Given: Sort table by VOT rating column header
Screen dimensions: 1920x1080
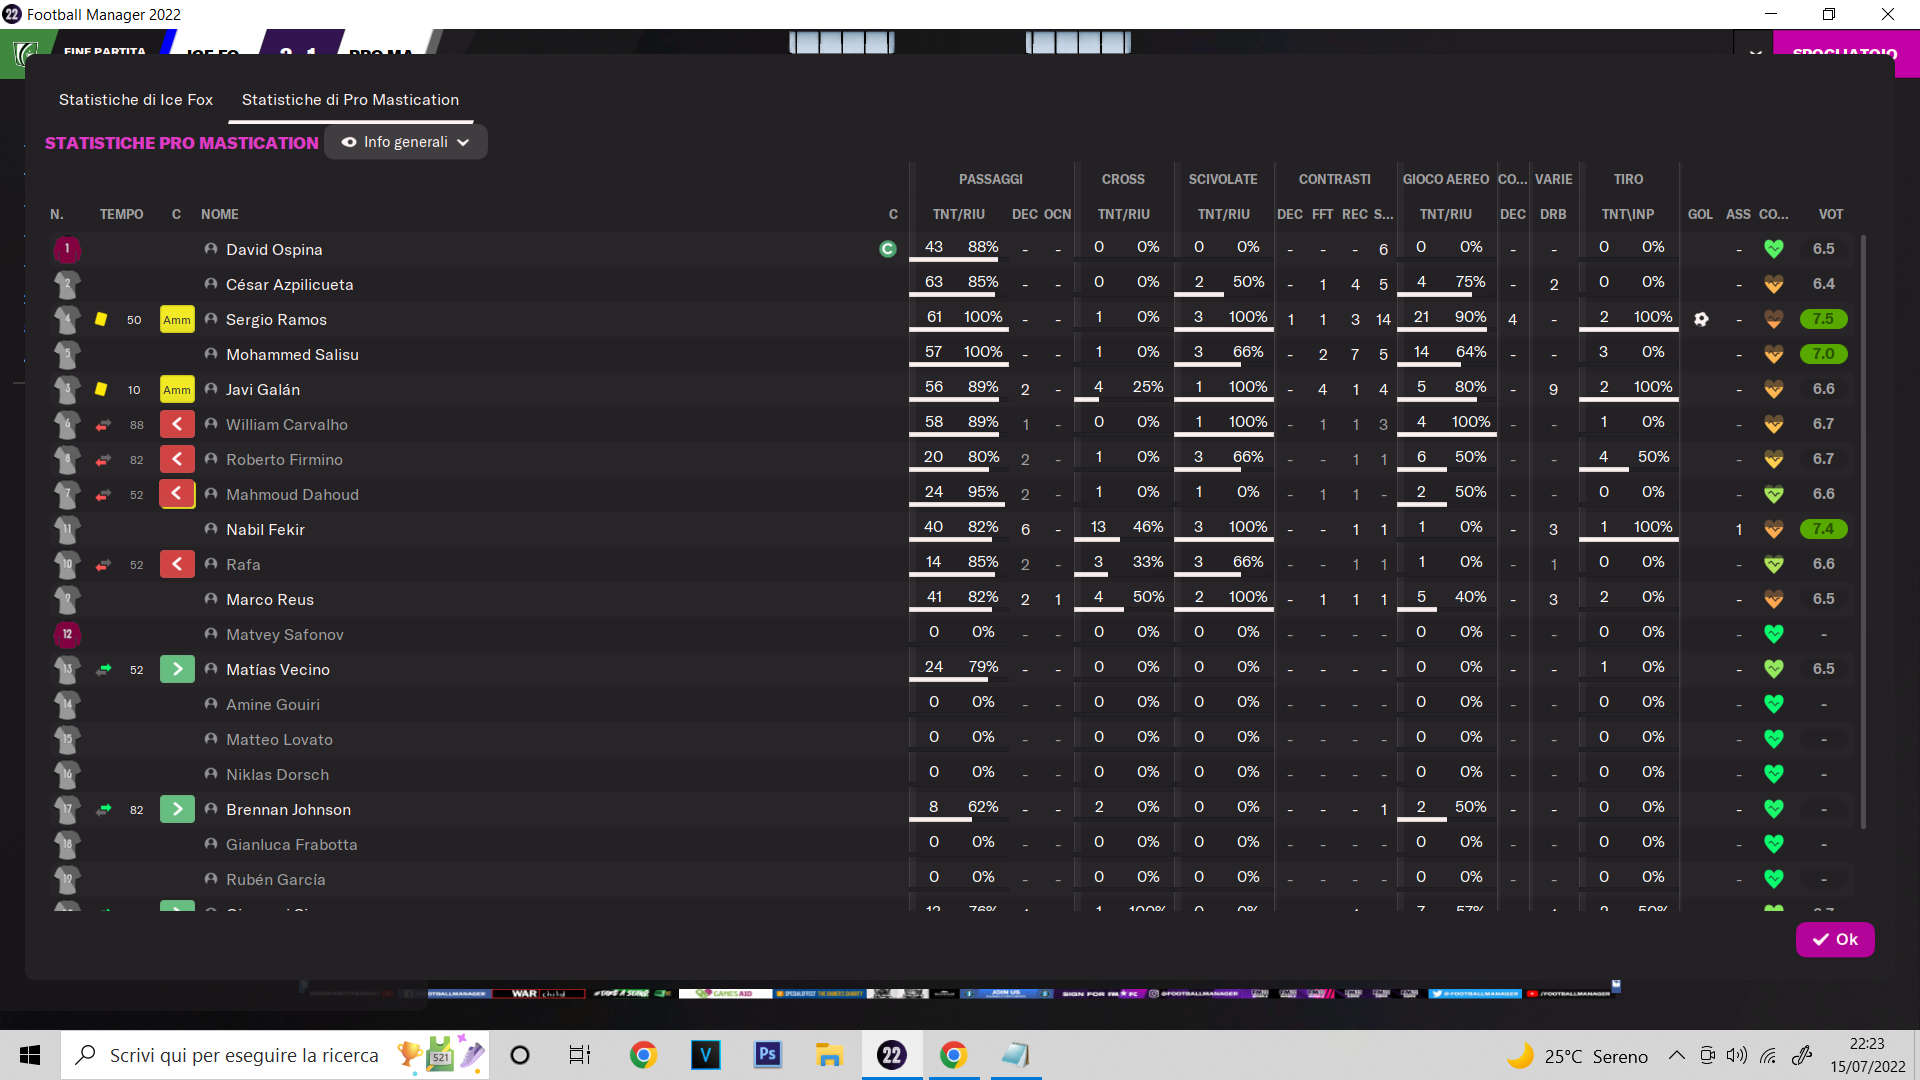Looking at the screenshot, I should (1831, 215).
